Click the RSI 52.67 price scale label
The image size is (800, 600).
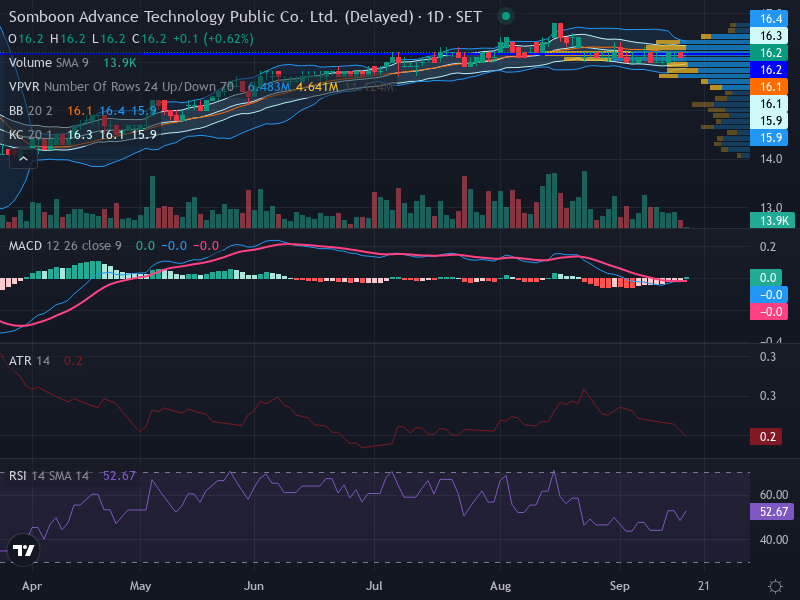pos(772,511)
